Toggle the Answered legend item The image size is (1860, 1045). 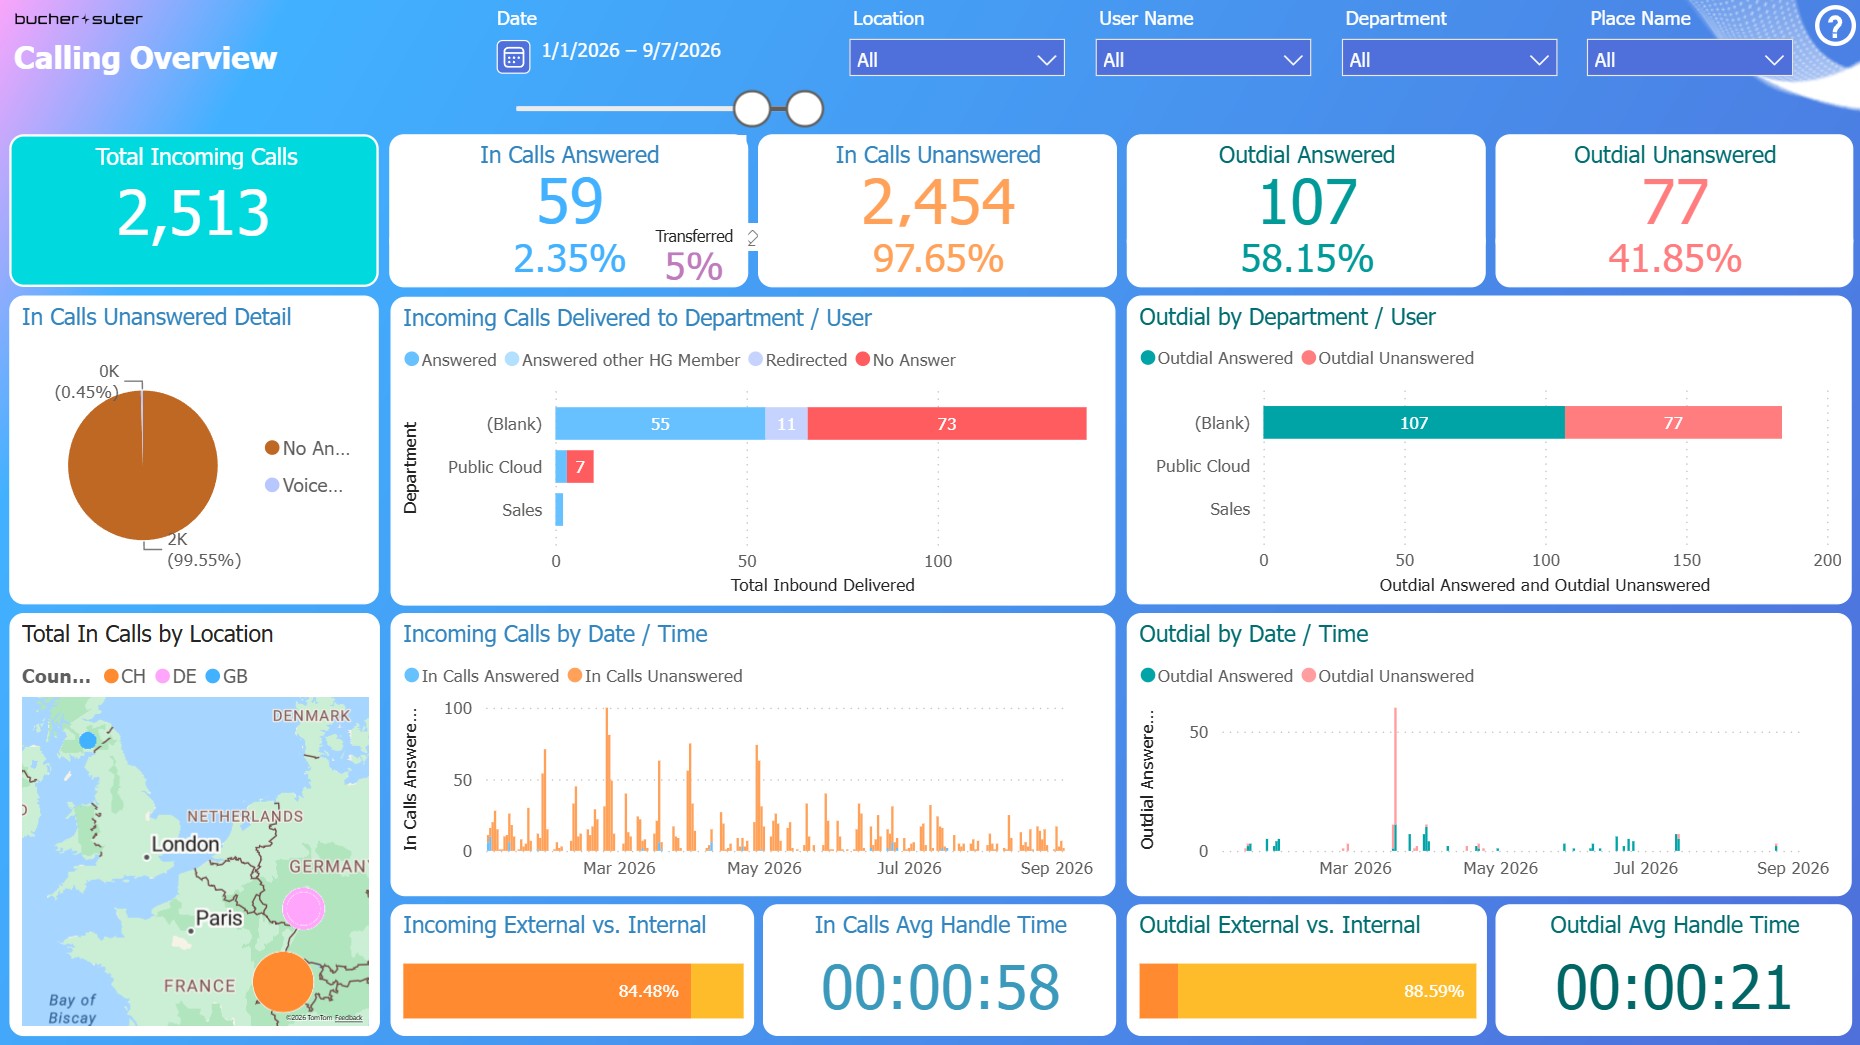pyautogui.click(x=450, y=360)
